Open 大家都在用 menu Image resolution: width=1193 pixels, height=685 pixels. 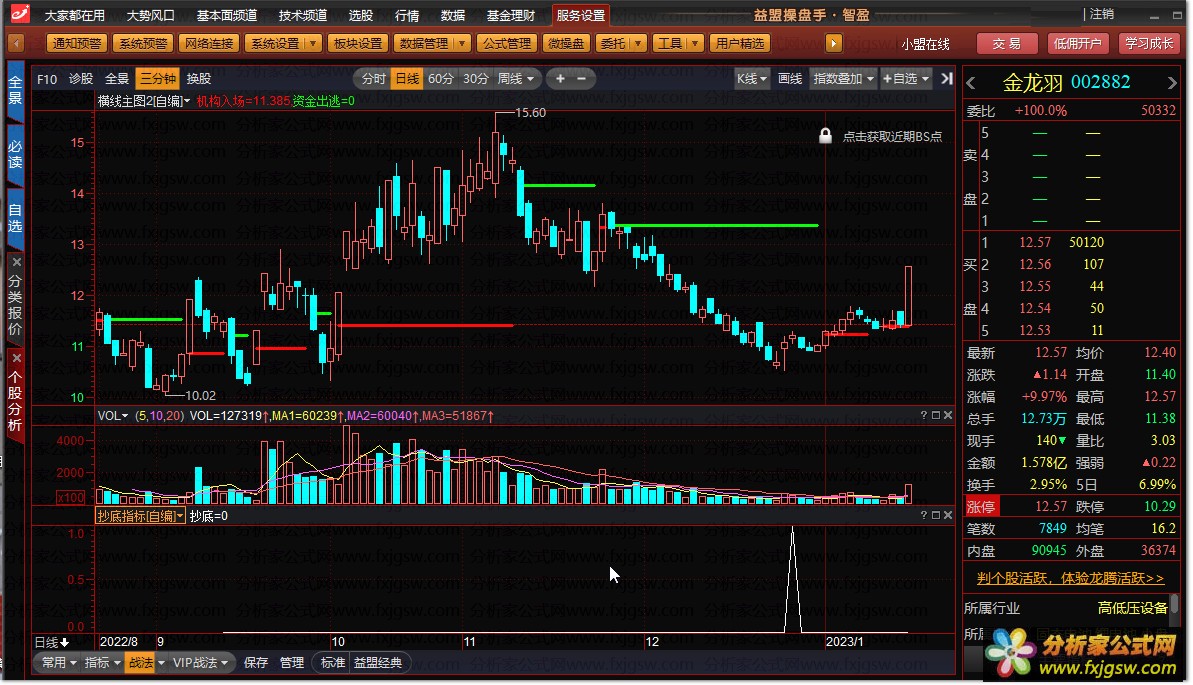coord(75,14)
